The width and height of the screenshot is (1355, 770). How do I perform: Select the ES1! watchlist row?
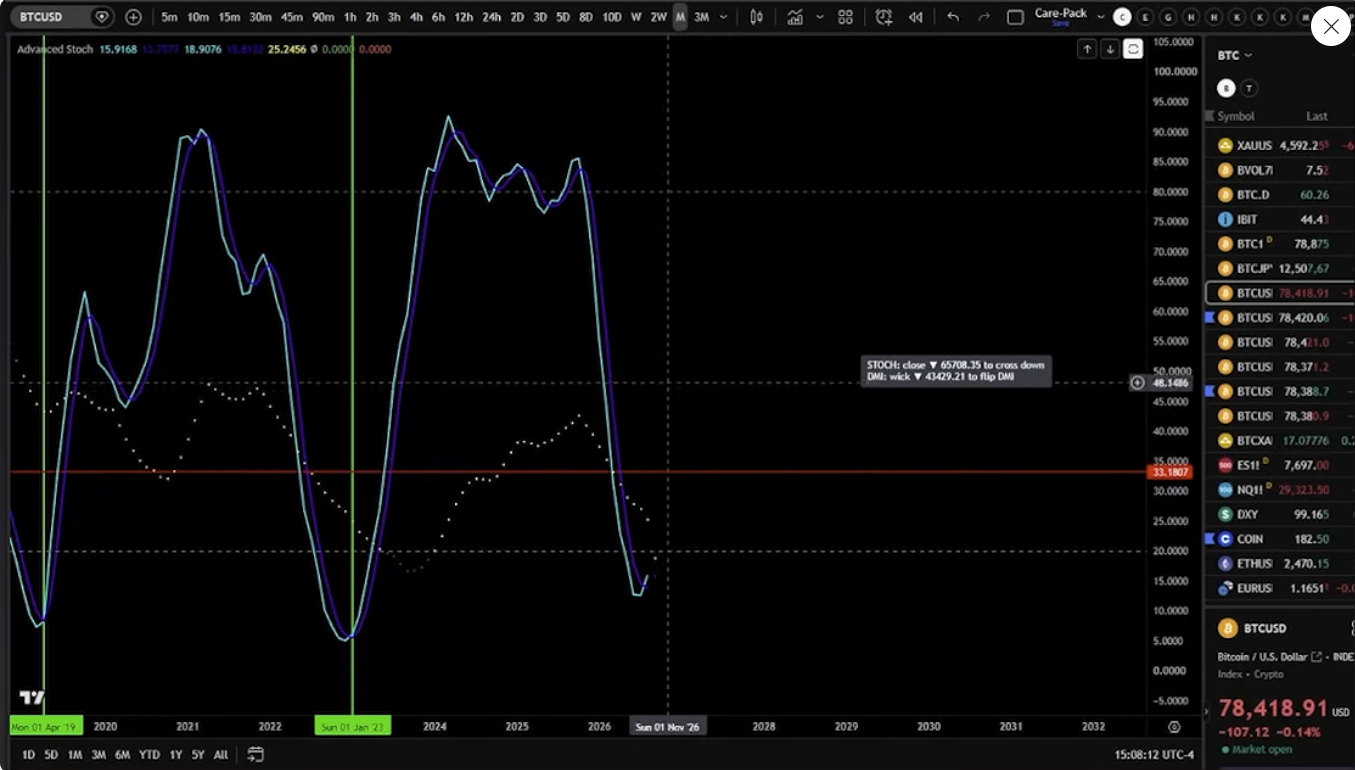click(1280, 465)
